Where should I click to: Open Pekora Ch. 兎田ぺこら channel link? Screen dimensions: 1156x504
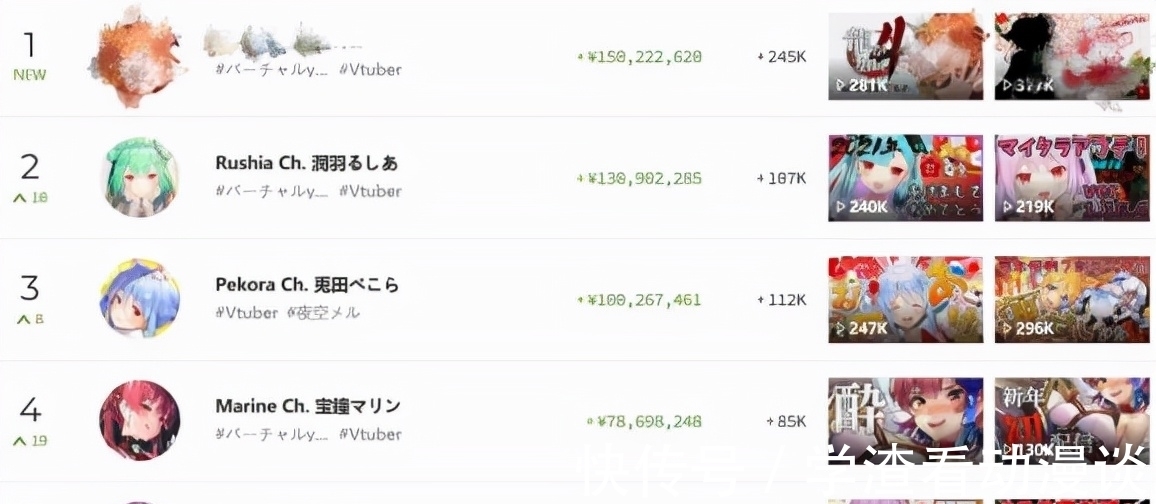coord(307,285)
